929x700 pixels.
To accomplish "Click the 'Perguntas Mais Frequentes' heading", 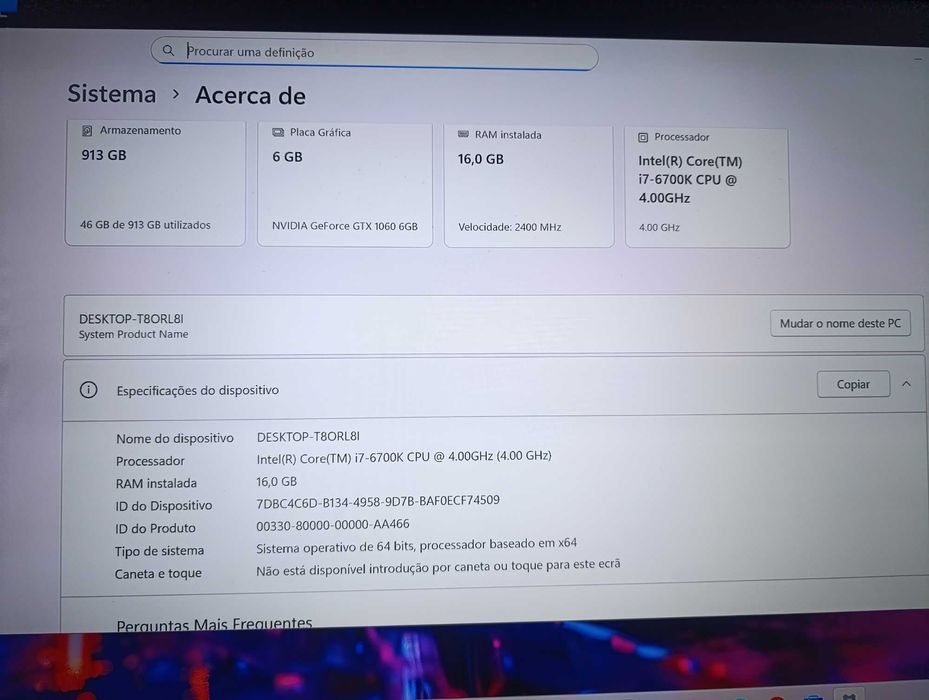I will (x=214, y=624).
